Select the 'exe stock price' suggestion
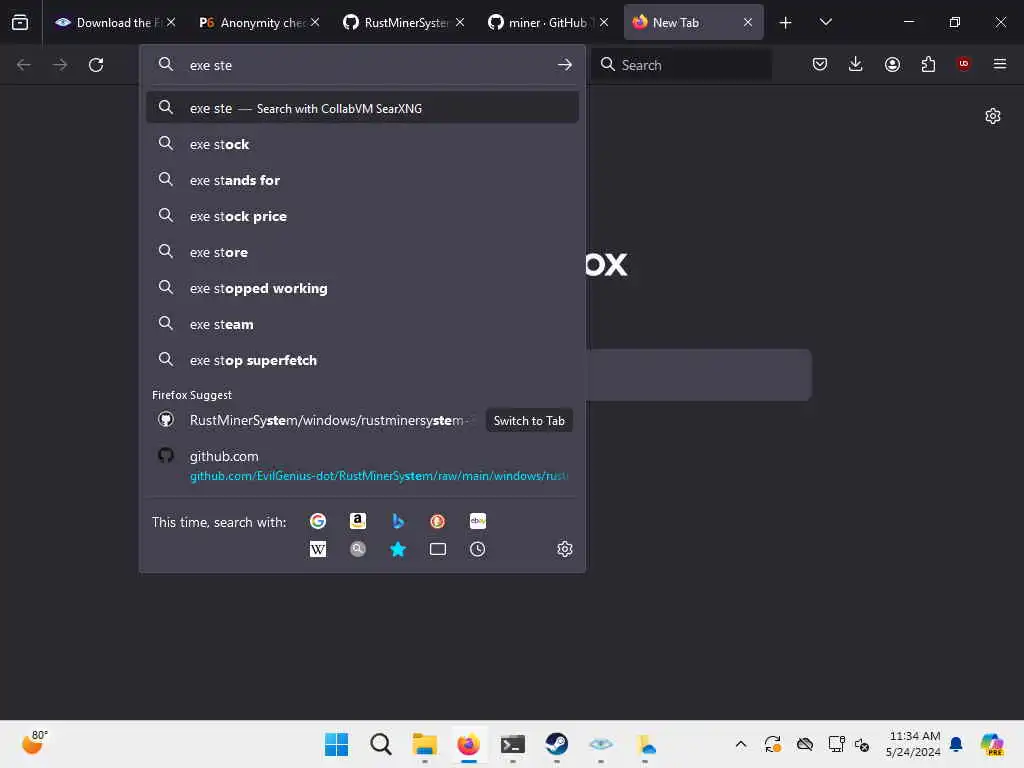Screen dimensions: 1024x768 click(362, 216)
